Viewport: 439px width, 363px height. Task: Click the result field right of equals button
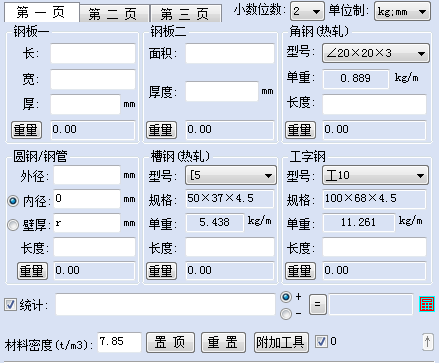coord(371,304)
